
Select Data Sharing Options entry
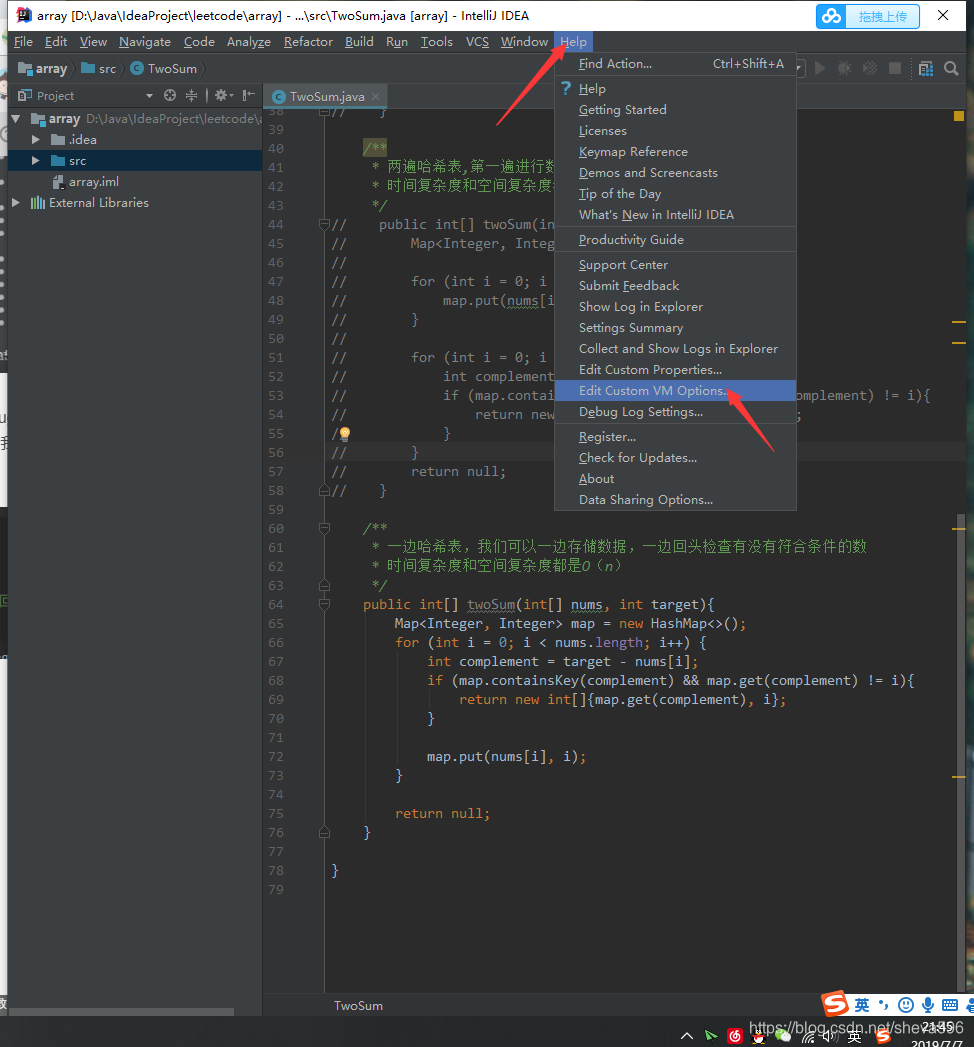tap(675, 499)
